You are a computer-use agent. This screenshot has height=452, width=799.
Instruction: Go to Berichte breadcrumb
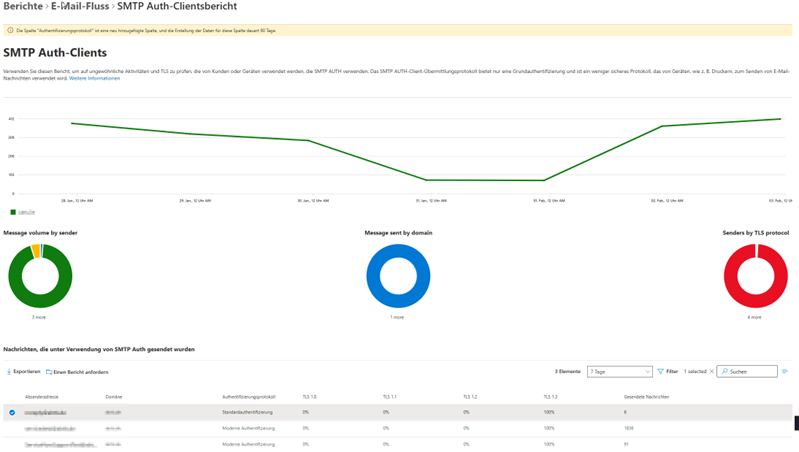23,7
